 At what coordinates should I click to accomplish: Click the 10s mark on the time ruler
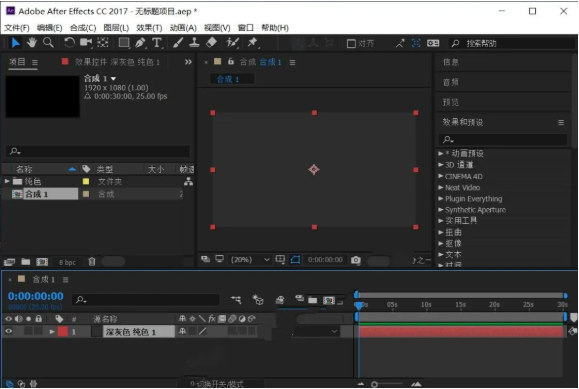(426, 305)
